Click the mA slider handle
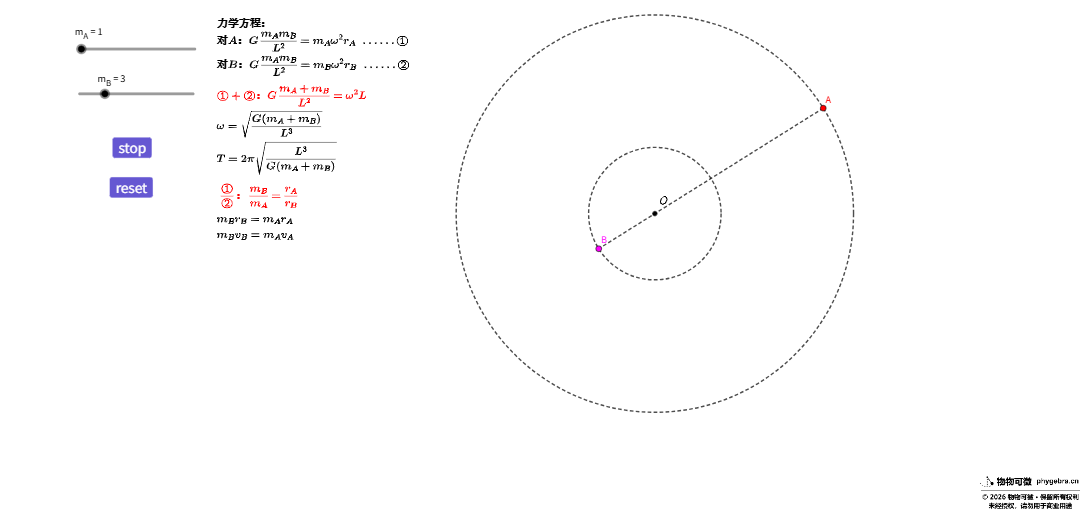1084x512 pixels. point(82,49)
